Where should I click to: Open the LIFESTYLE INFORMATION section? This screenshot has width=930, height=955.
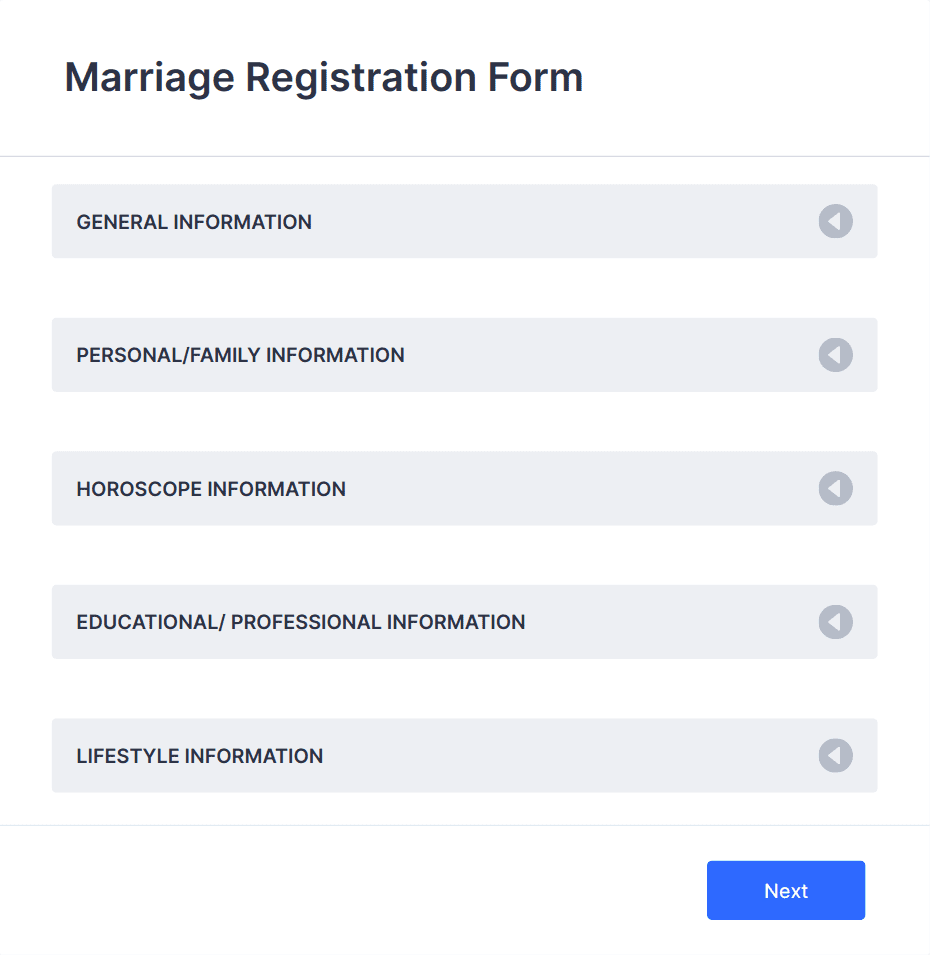tap(464, 755)
